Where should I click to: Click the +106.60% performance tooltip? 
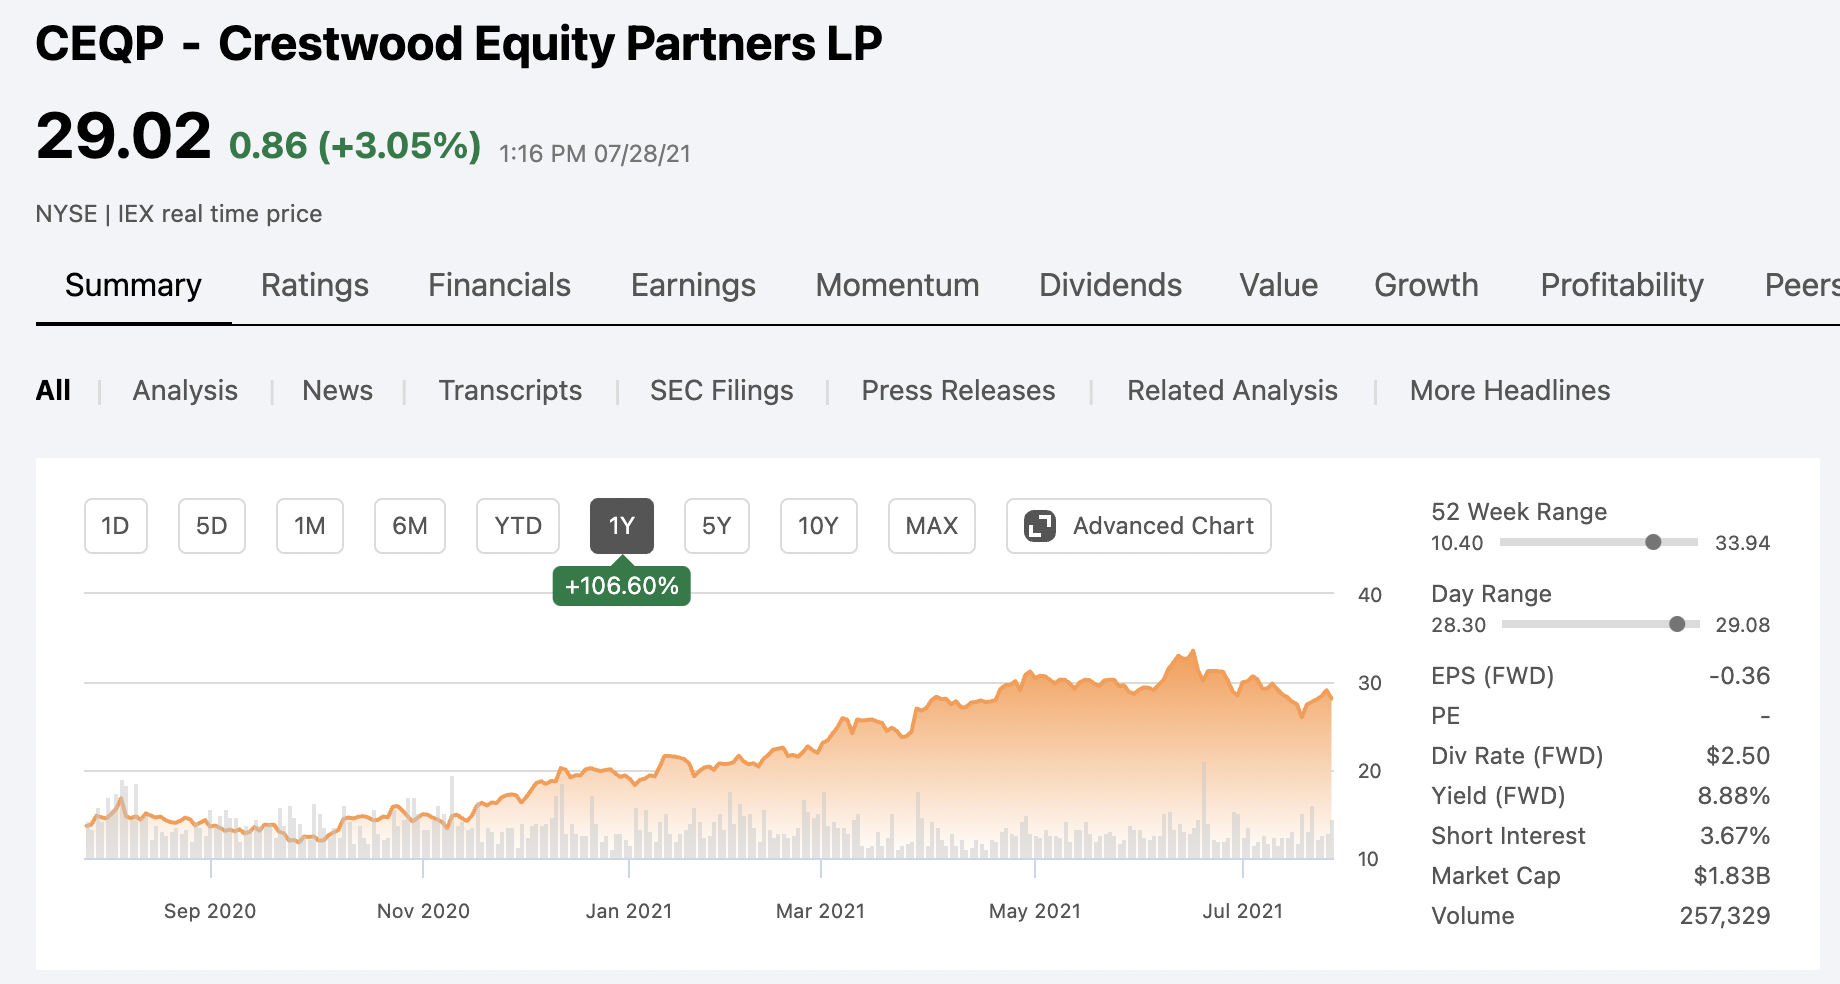click(622, 587)
